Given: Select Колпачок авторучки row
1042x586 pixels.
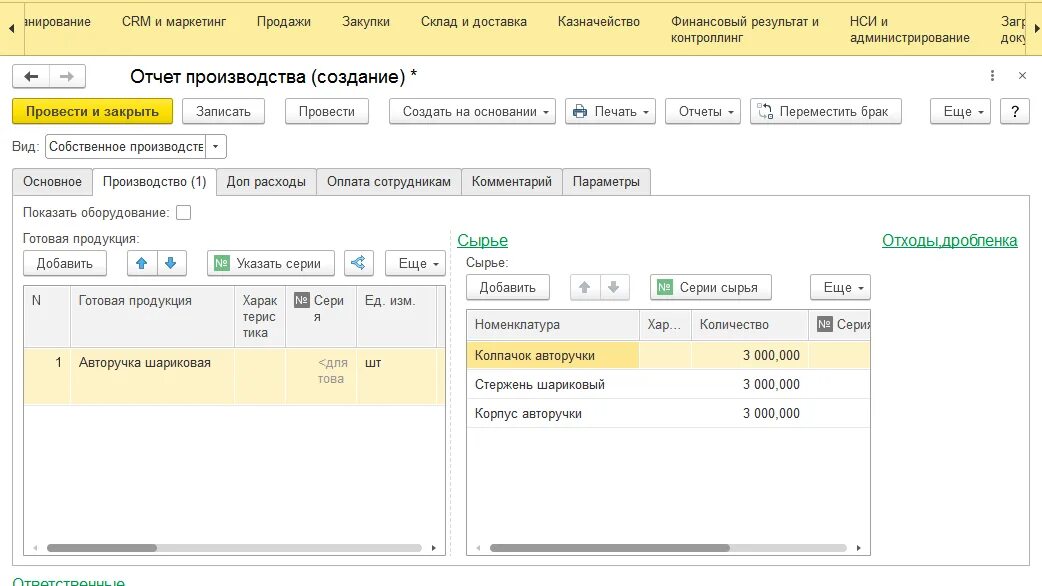Looking at the screenshot, I should 668,355.
